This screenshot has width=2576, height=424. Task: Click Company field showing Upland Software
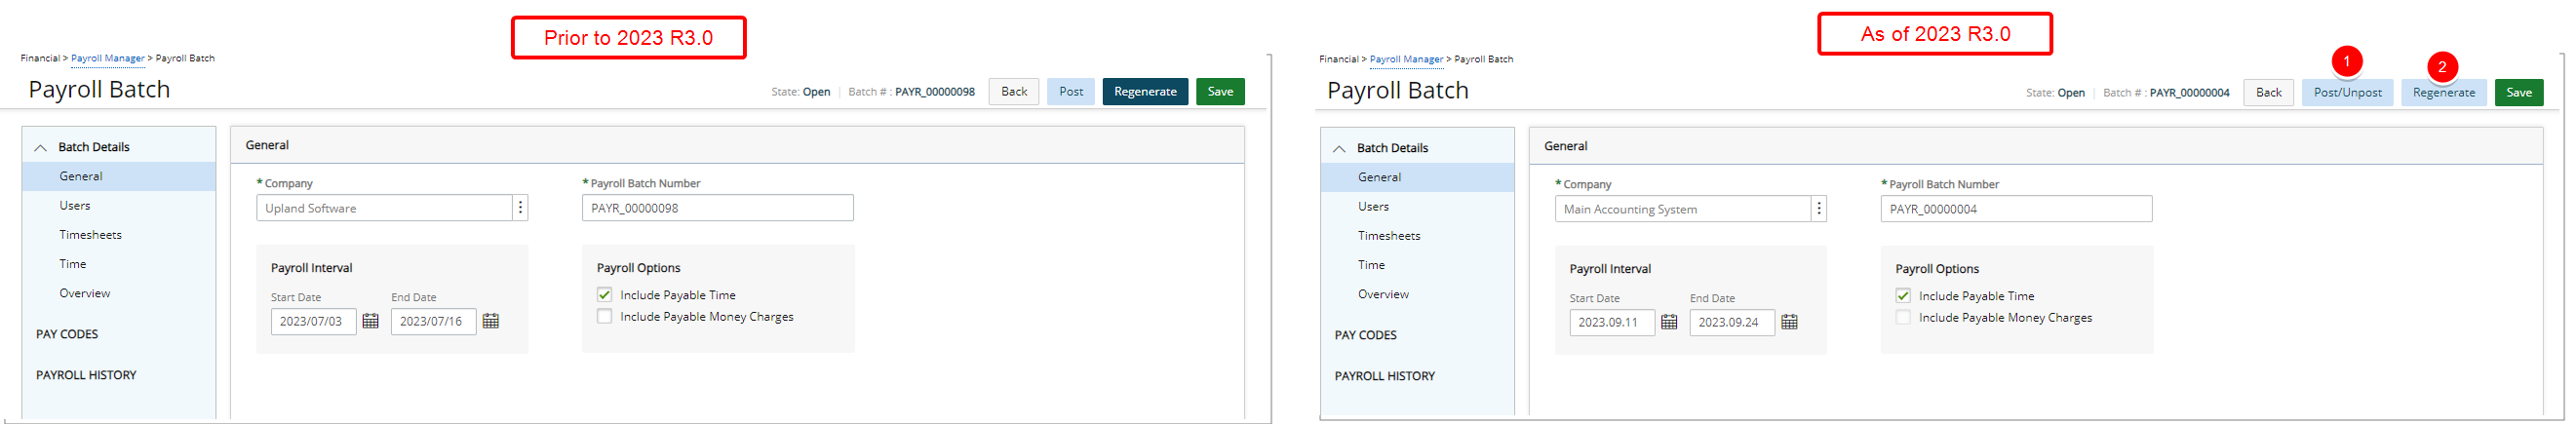384,208
